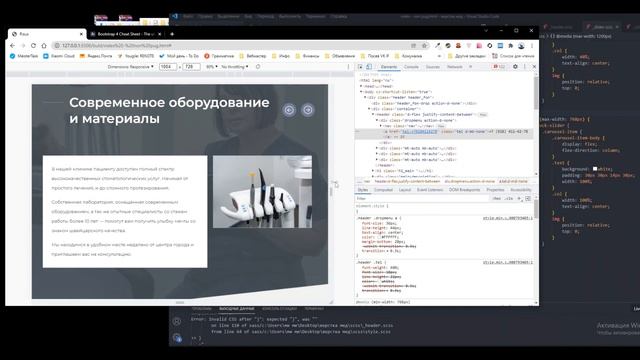This screenshot has width=640, height=360.
Task: Switch to Bootstrap 4 Cheat Sheet tab
Action: coord(125,34)
